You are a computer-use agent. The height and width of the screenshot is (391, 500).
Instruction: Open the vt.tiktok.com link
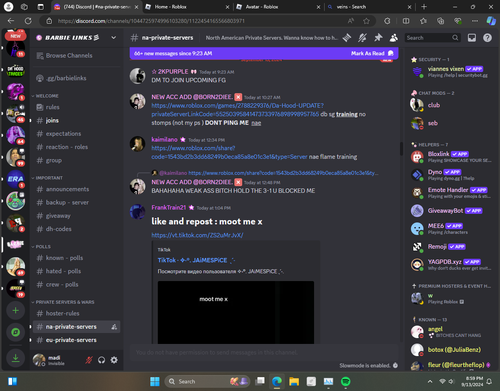click(x=197, y=235)
